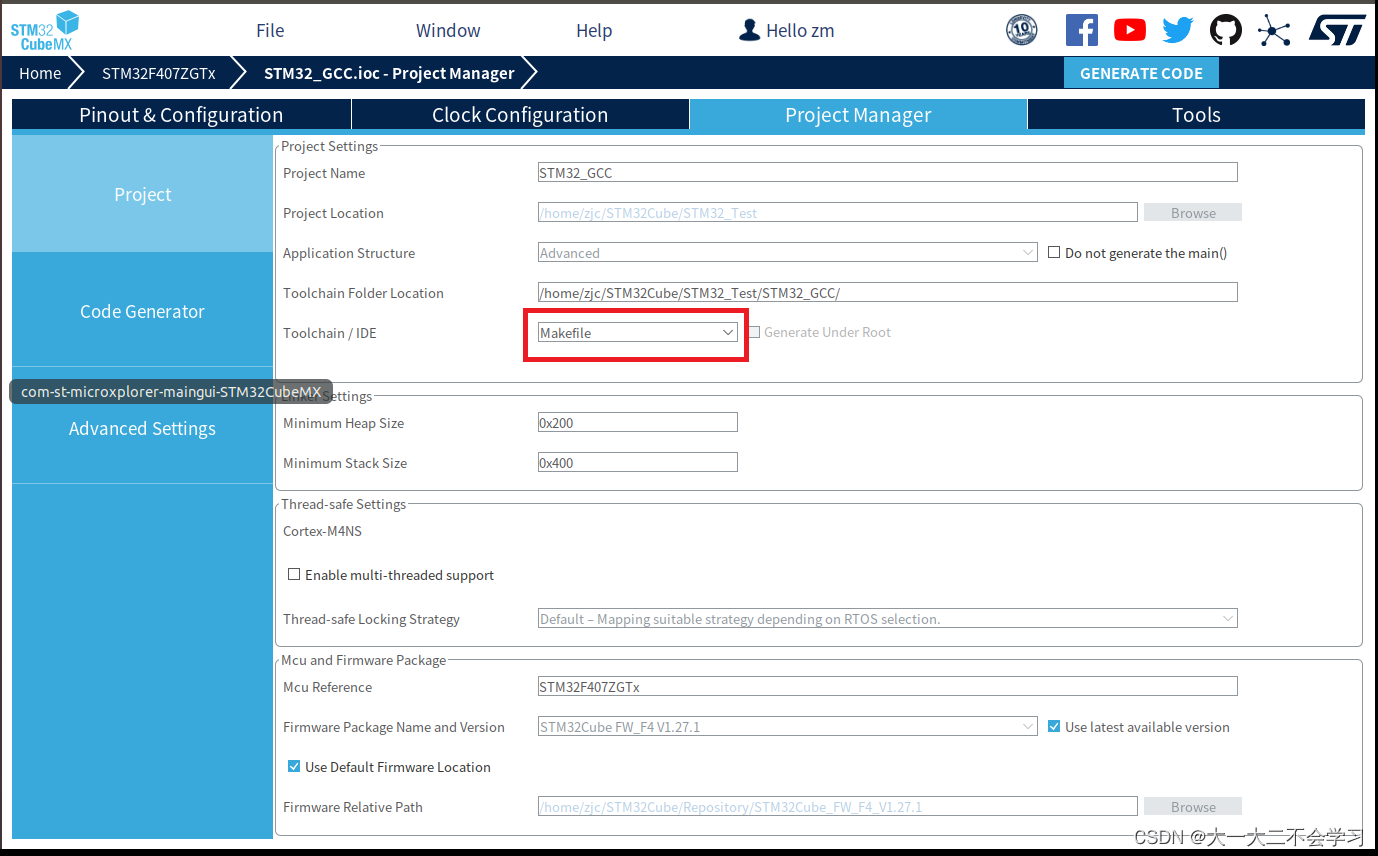Click STM32_GCC.ioc - Project Manager breadcrumb
This screenshot has width=1378, height=856.
pos(389,73)
